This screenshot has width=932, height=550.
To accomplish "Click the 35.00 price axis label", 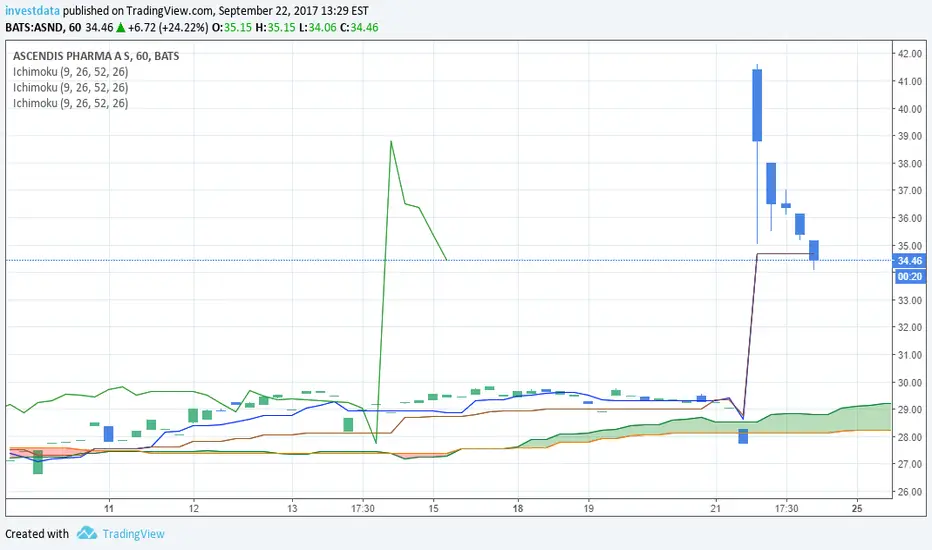I will (x=909, y=246).
